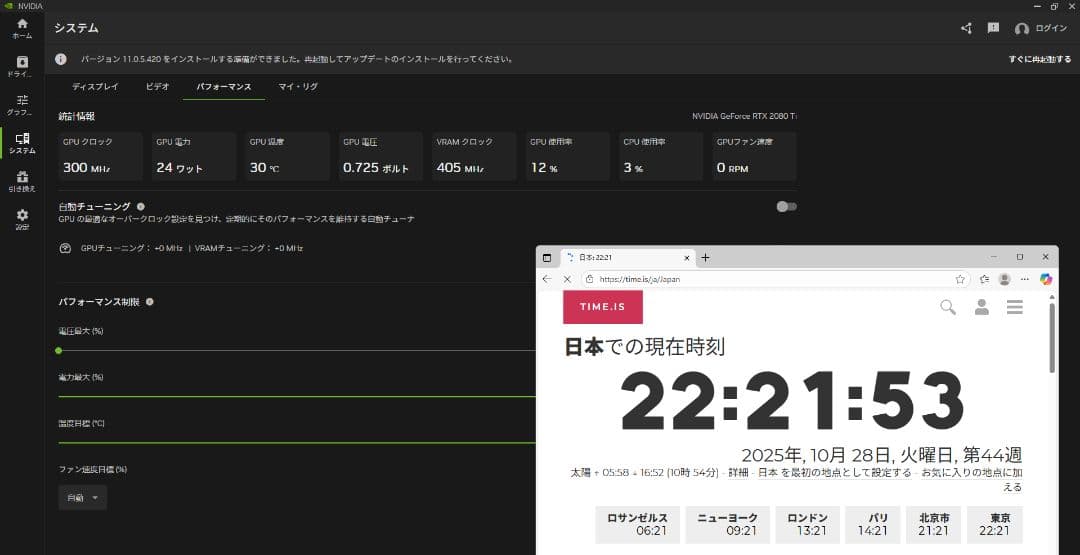Click the time.is search magnifier icon

[948, 307]
